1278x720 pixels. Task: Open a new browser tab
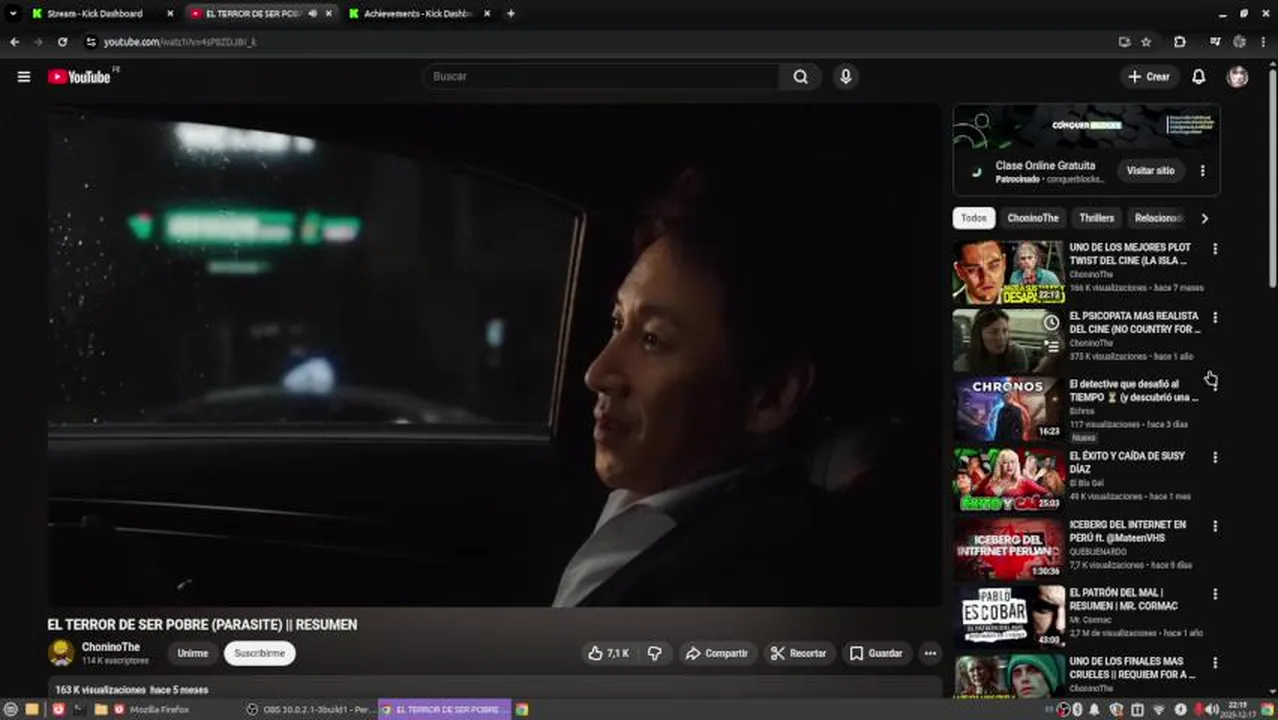(x=511, y=14)
